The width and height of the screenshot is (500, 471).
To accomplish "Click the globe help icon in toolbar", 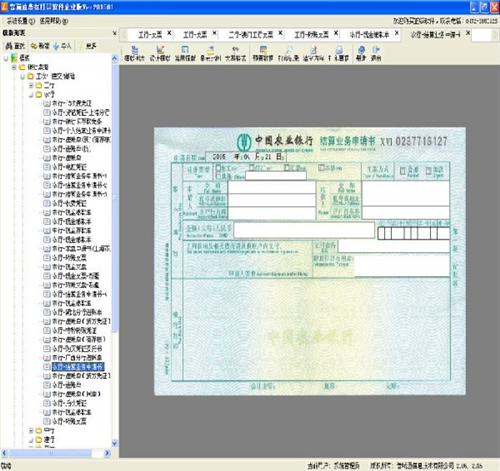I will [361, 50].
